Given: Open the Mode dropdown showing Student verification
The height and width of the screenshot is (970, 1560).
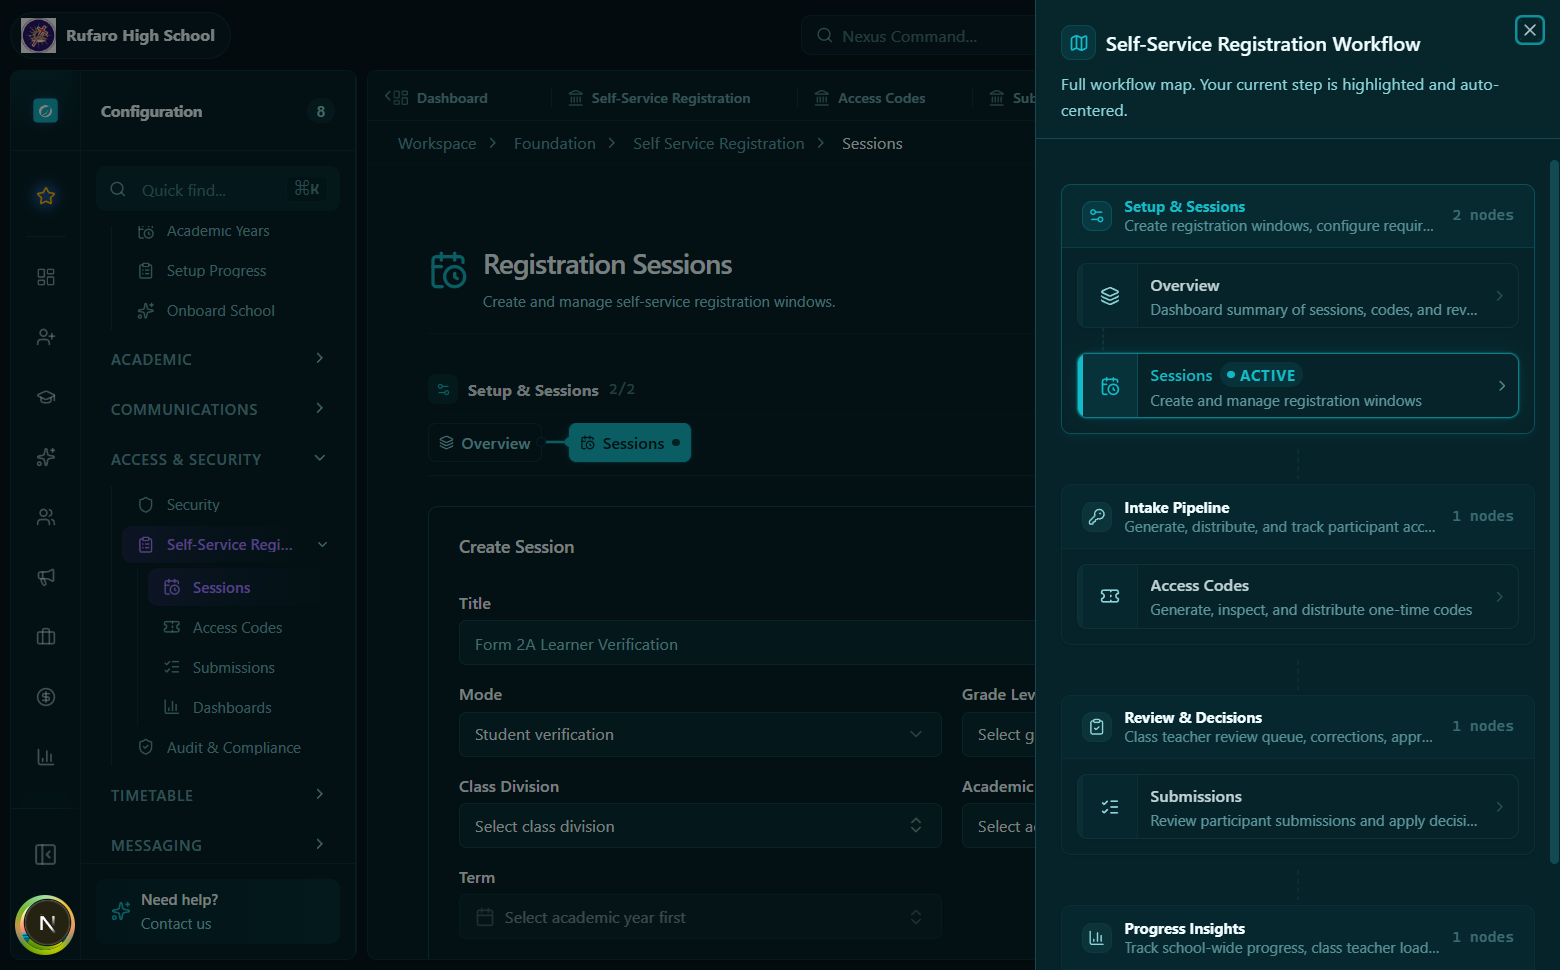Looking at the screenshot, I should (x=700, y=734).
